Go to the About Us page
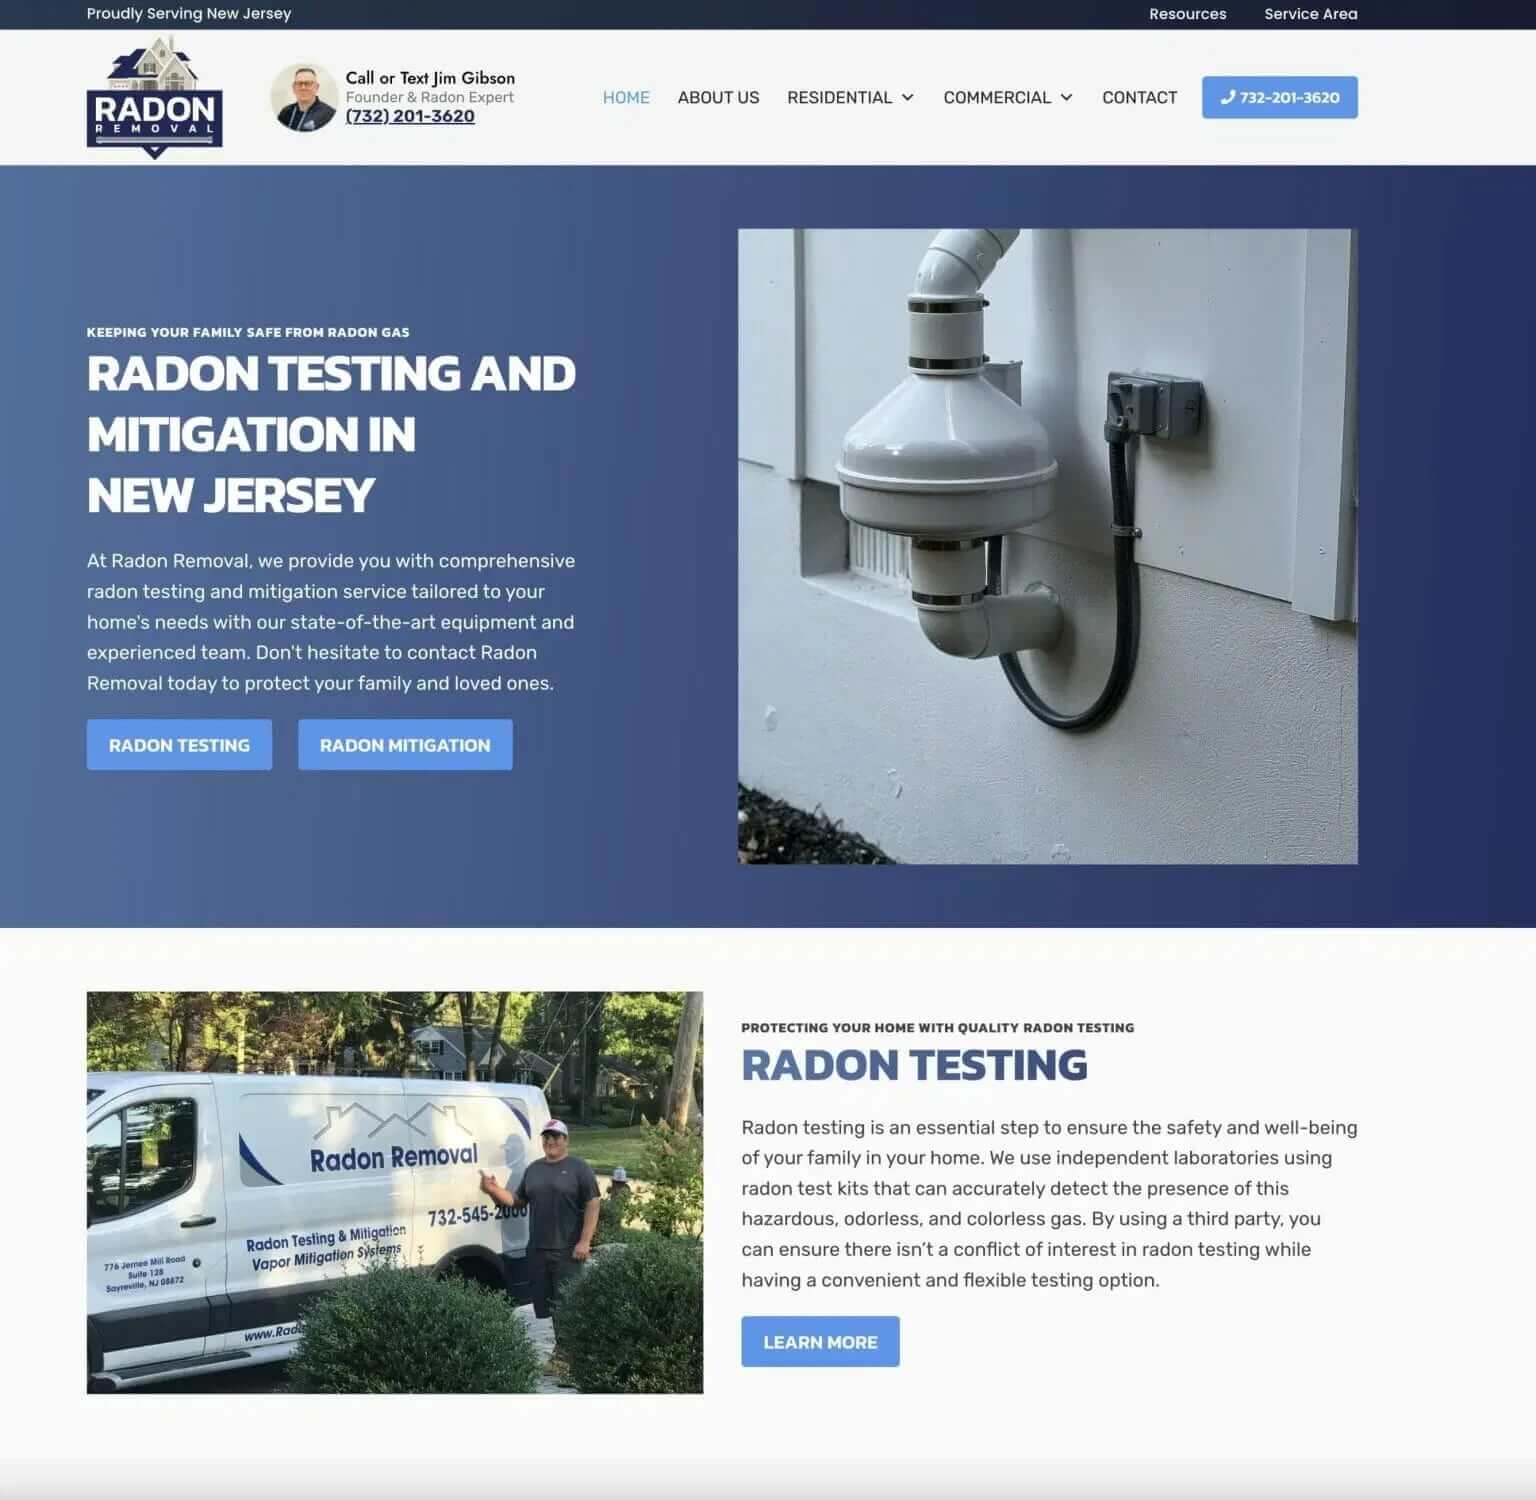Image resolution: width=1536 pixels, height=1500 pixels. pos(718,98)
